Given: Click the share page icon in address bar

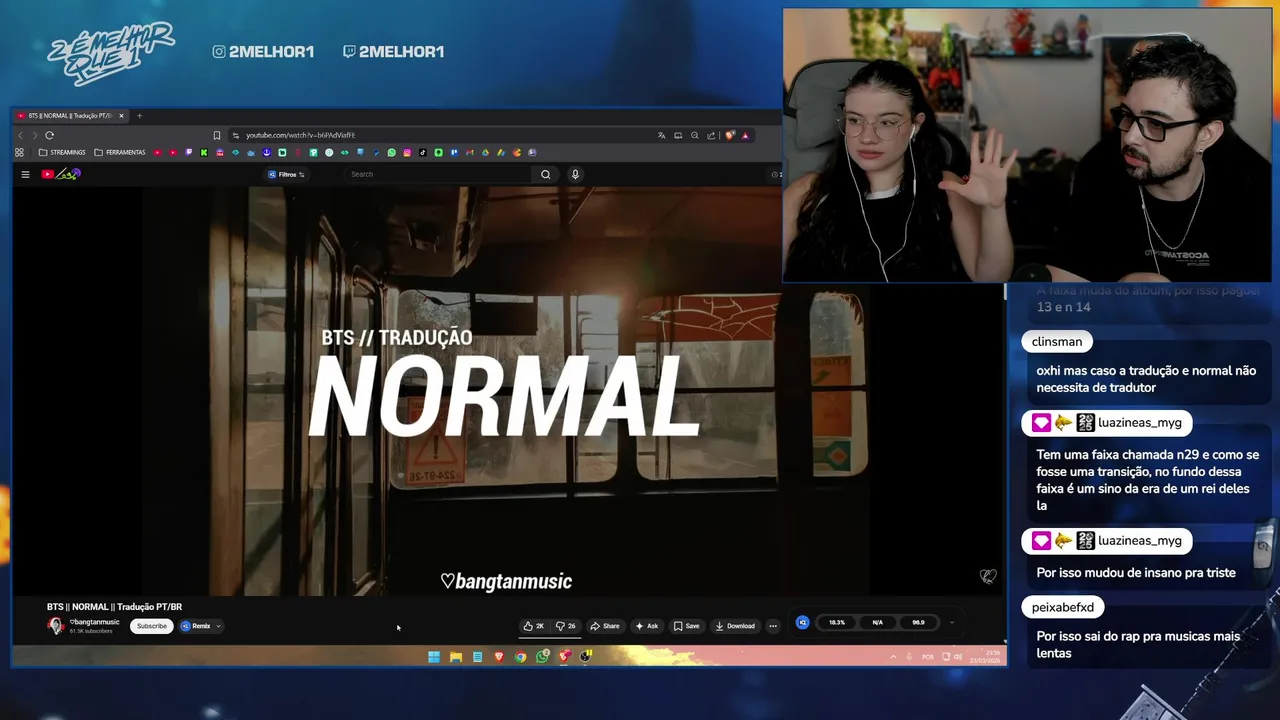Looking at the screenshot, I should pos(711,135).
